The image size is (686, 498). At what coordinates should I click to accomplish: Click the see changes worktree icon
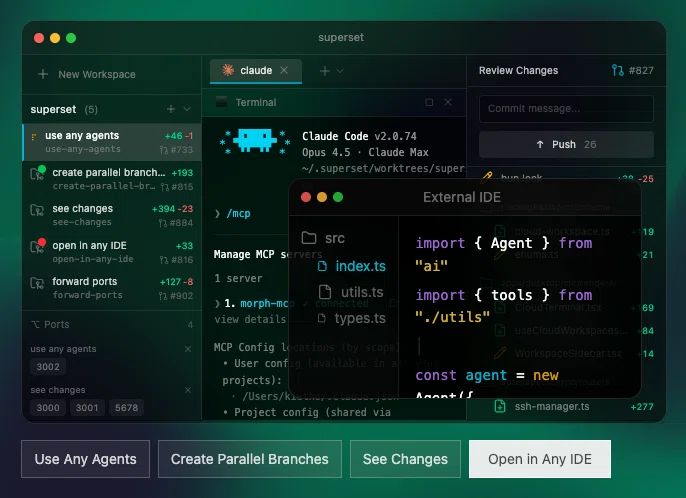pos(37,210)
